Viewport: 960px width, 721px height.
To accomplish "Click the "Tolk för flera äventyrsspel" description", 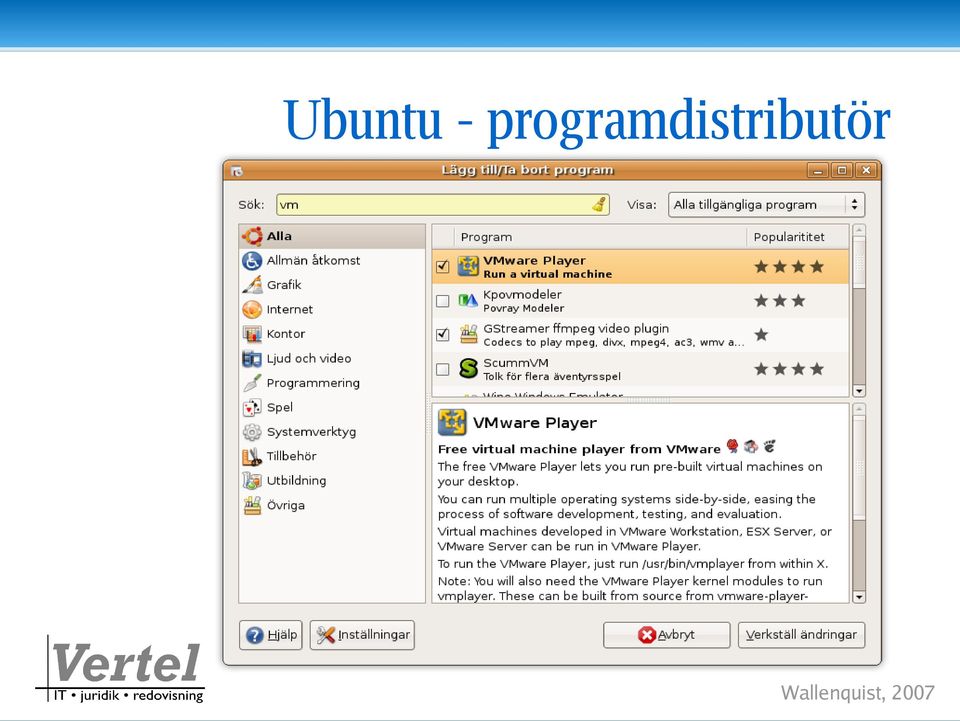I will (552, 376).
